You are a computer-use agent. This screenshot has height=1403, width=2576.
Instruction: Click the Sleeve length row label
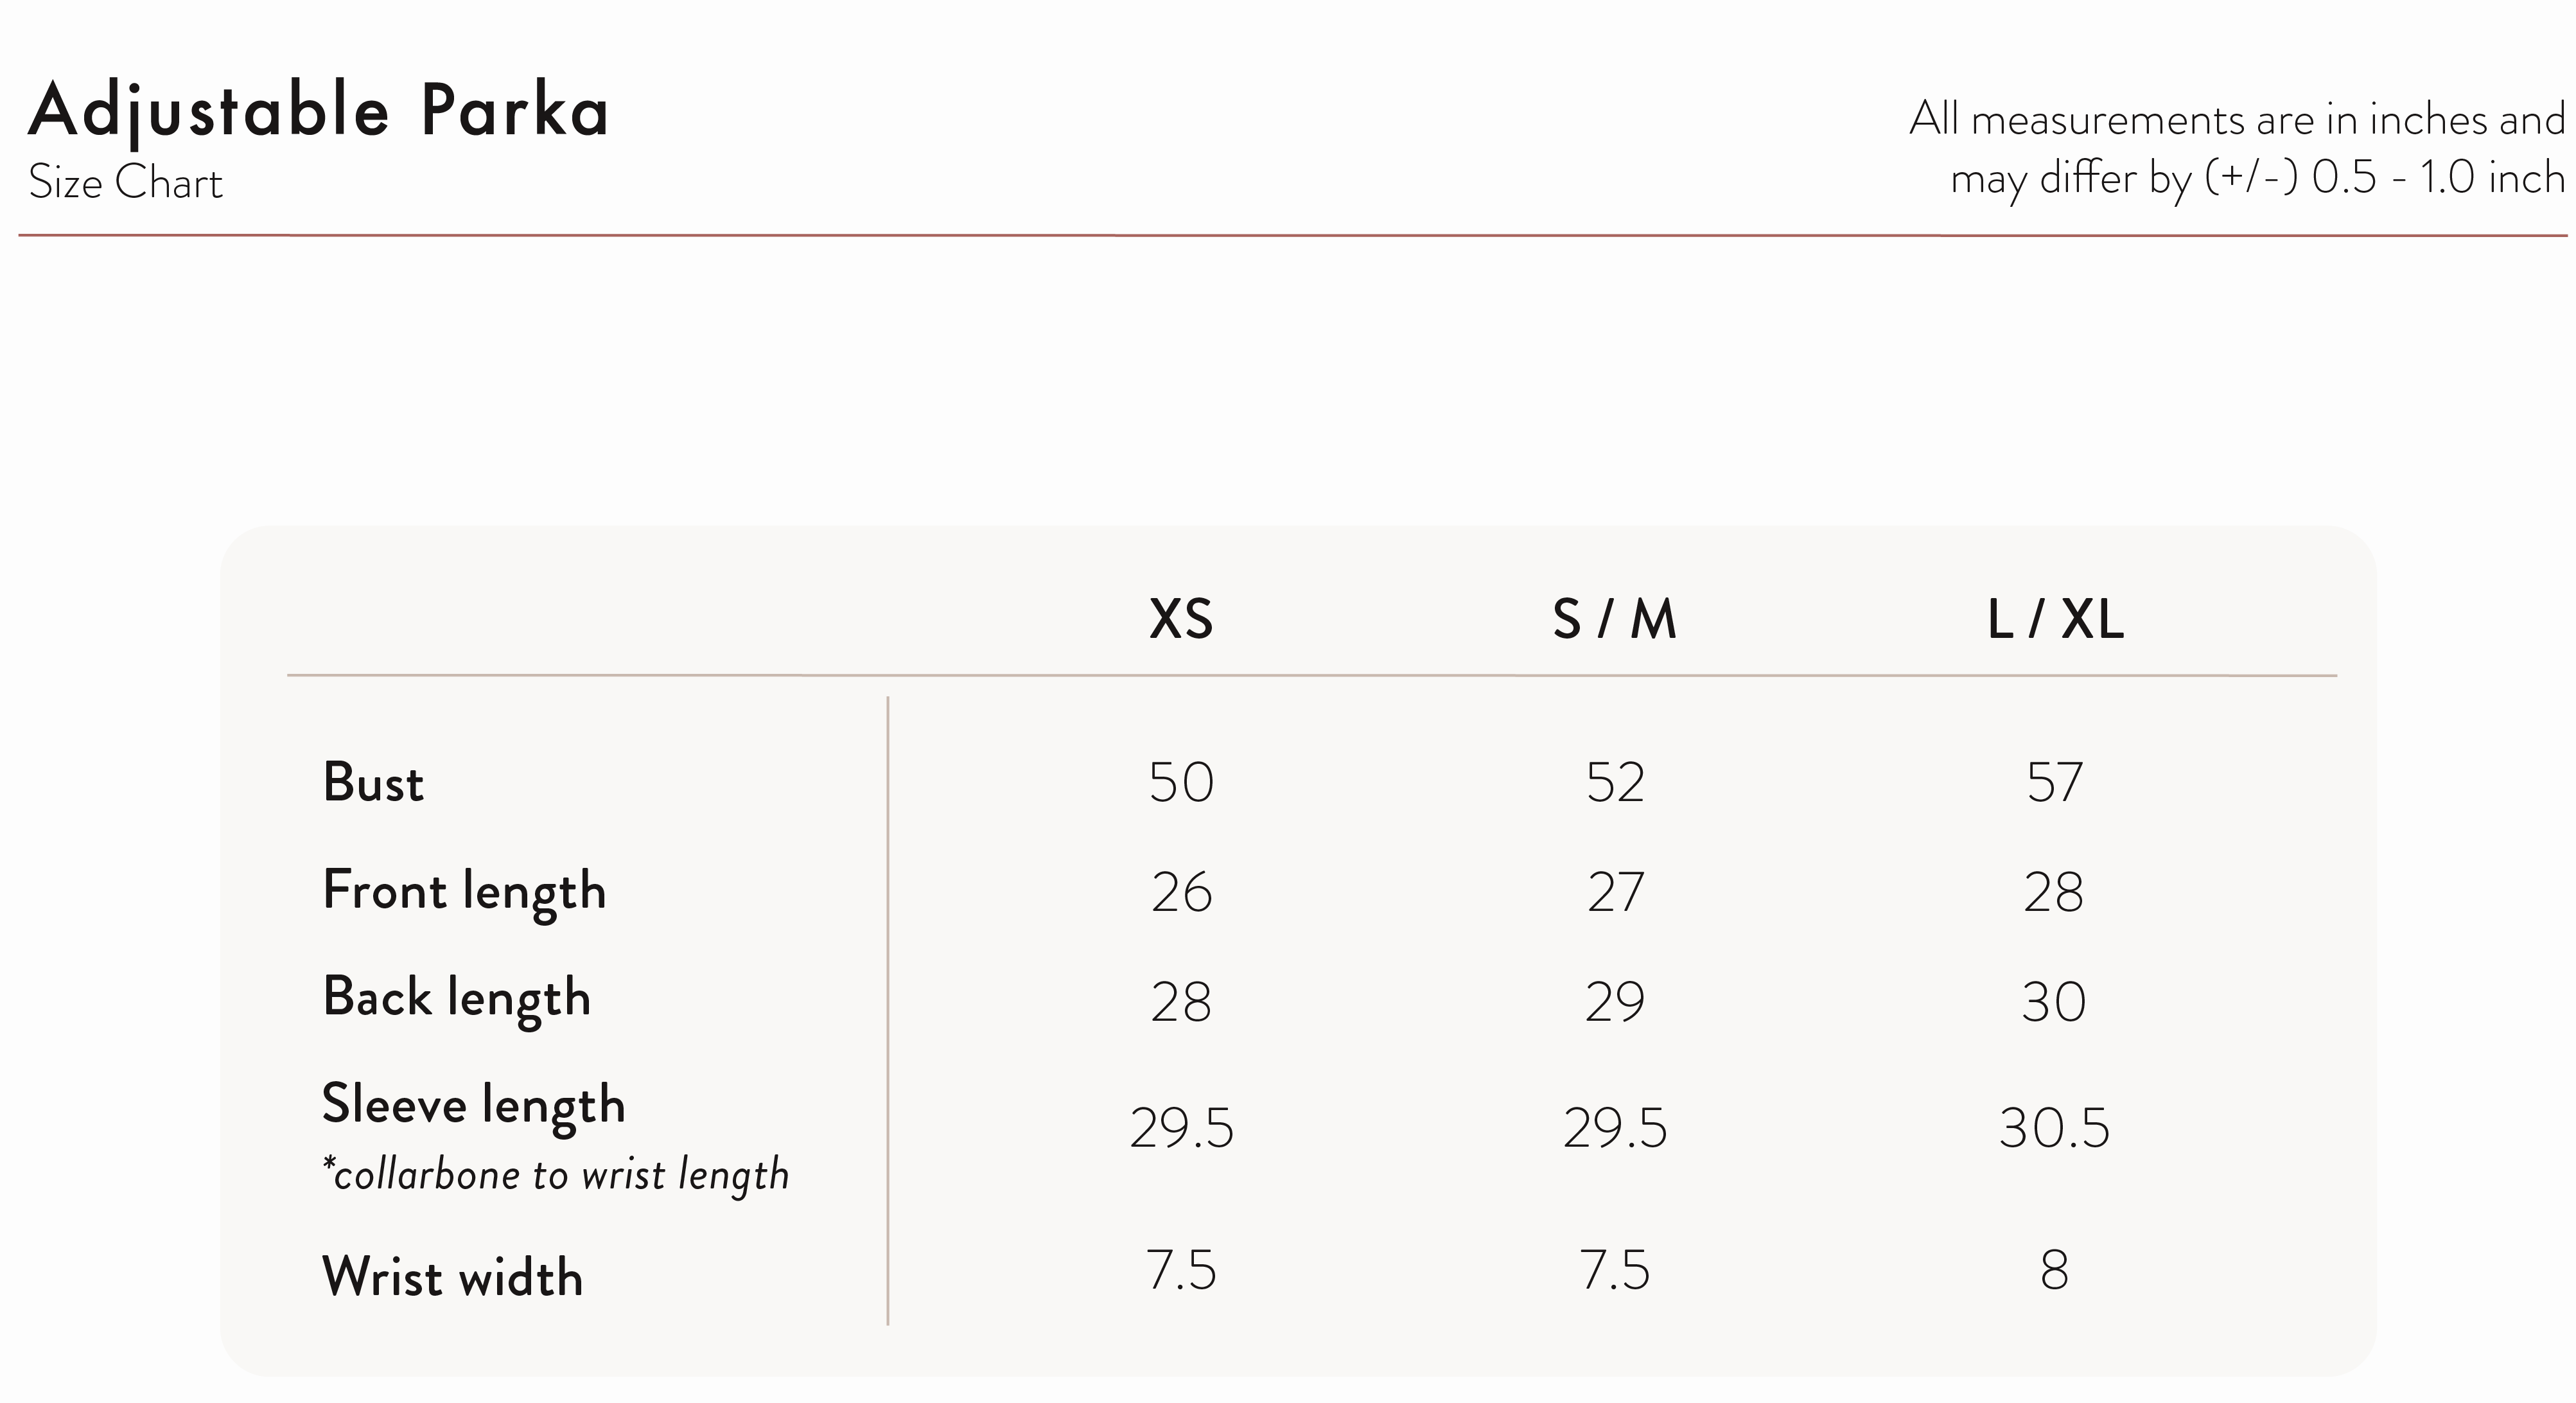(473, 1106)
